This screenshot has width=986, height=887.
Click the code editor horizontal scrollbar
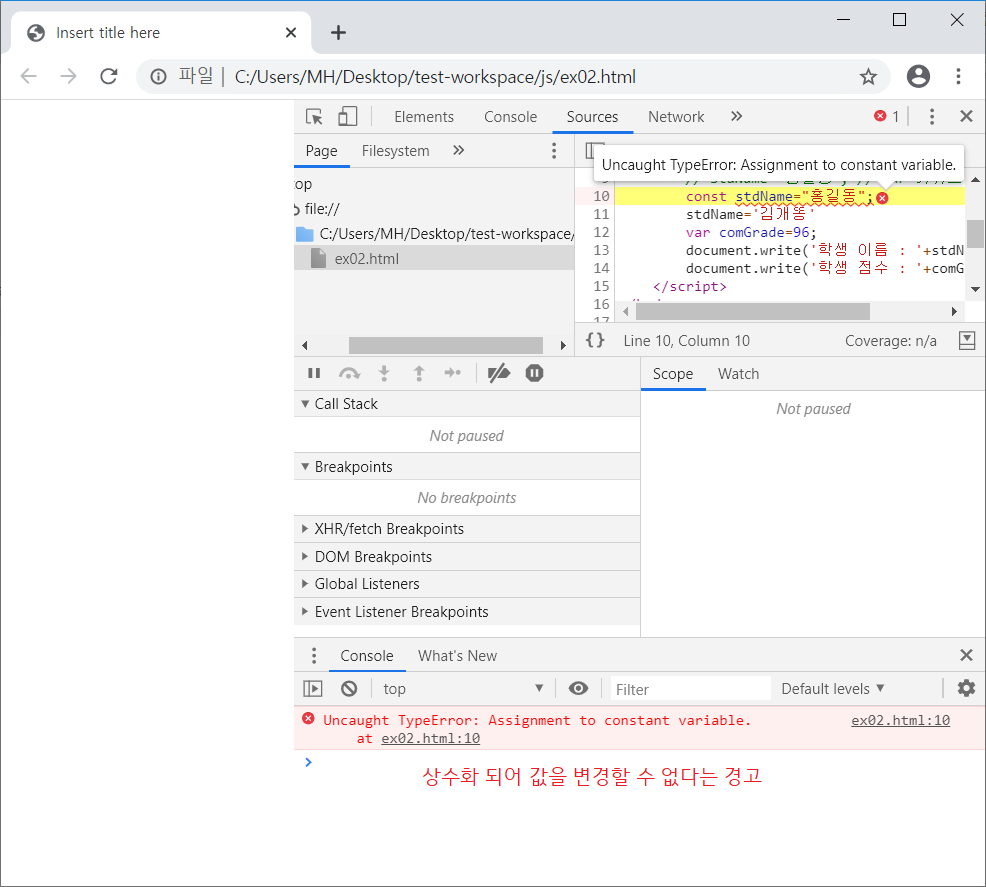click(x=753, y=311)
